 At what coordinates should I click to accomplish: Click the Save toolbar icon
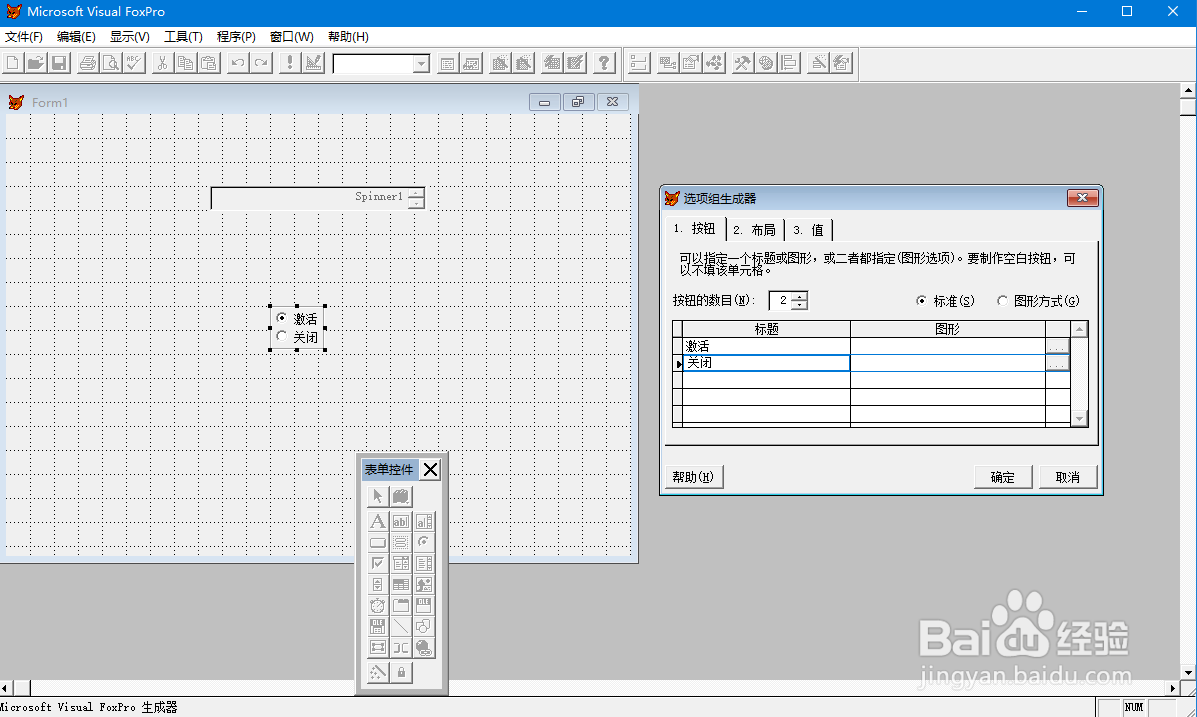(59, 63)
